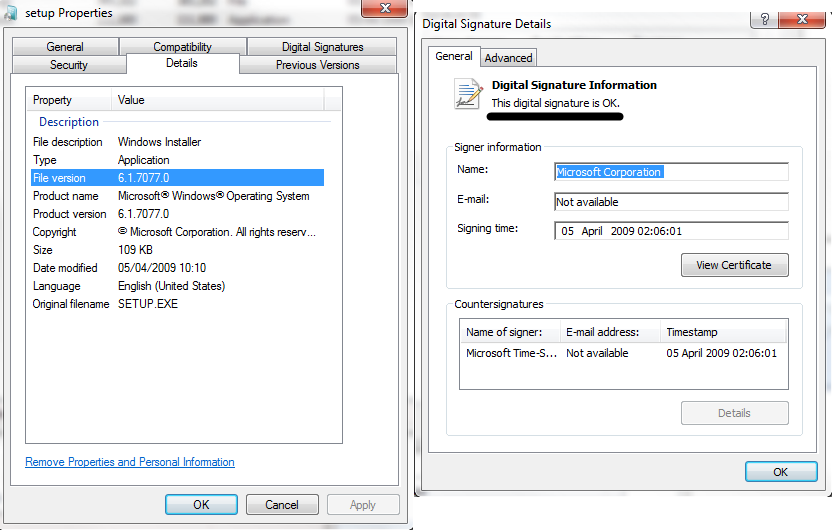Click countersignature timestamp 05 April 2009 02:06:01
This screenshot has width=832, height=530.
coord(722,353)
